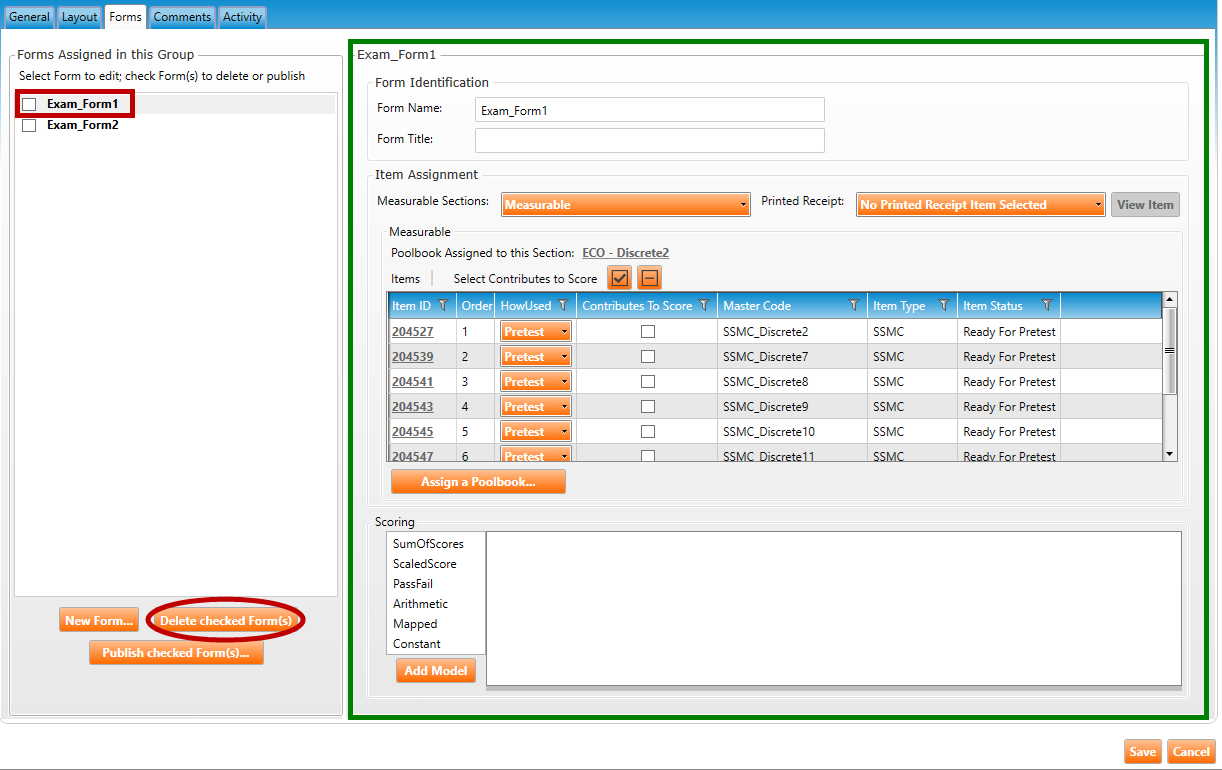Check the Exam_Form1 checkbox
The image size is (1222, 770).
pyautogui.click(x=29, y=104)
